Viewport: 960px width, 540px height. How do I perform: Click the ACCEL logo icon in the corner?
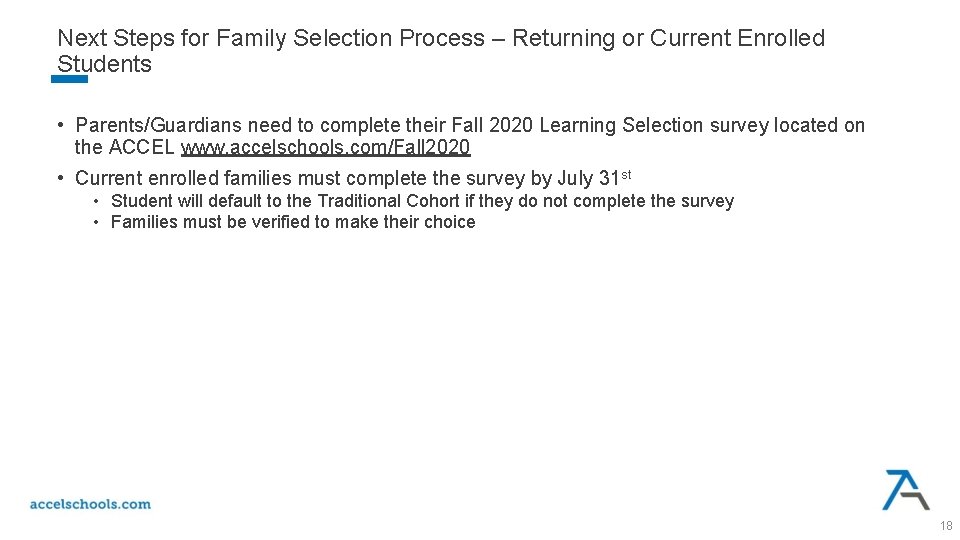click(905, 489)
